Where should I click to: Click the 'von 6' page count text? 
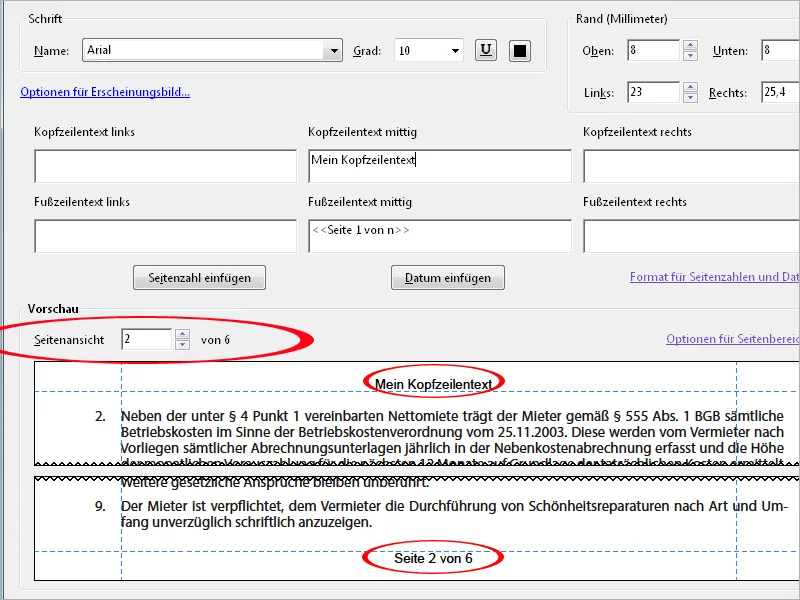[x=215, y=340]
